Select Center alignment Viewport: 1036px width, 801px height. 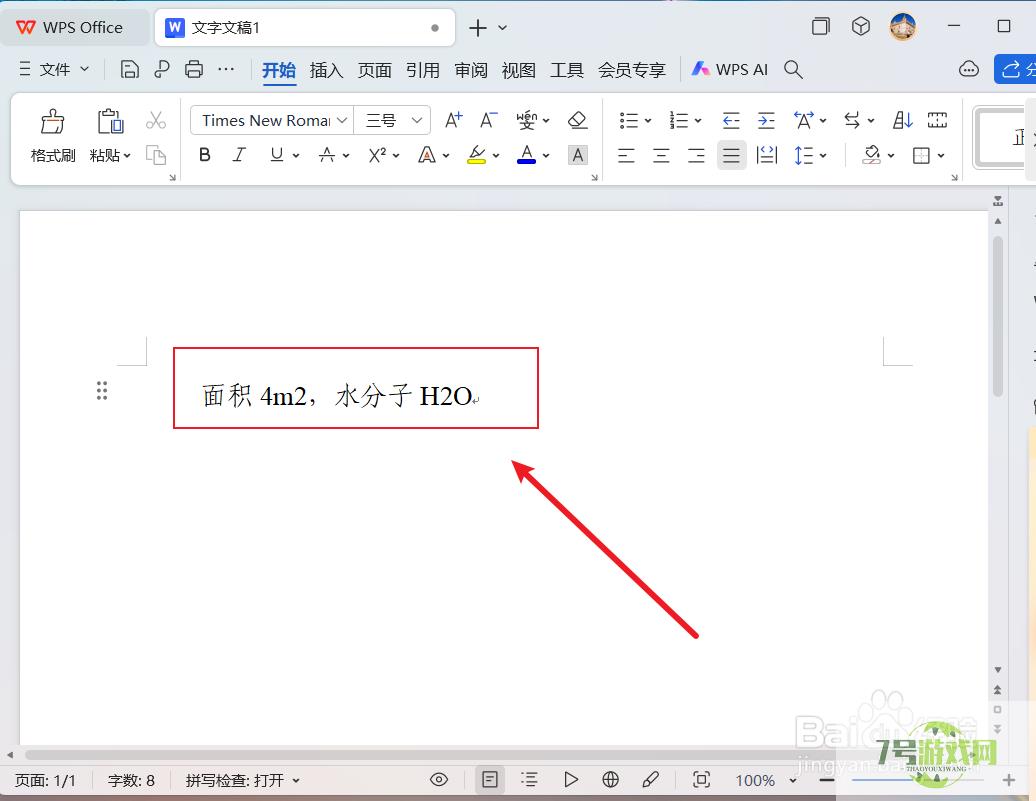661,155
